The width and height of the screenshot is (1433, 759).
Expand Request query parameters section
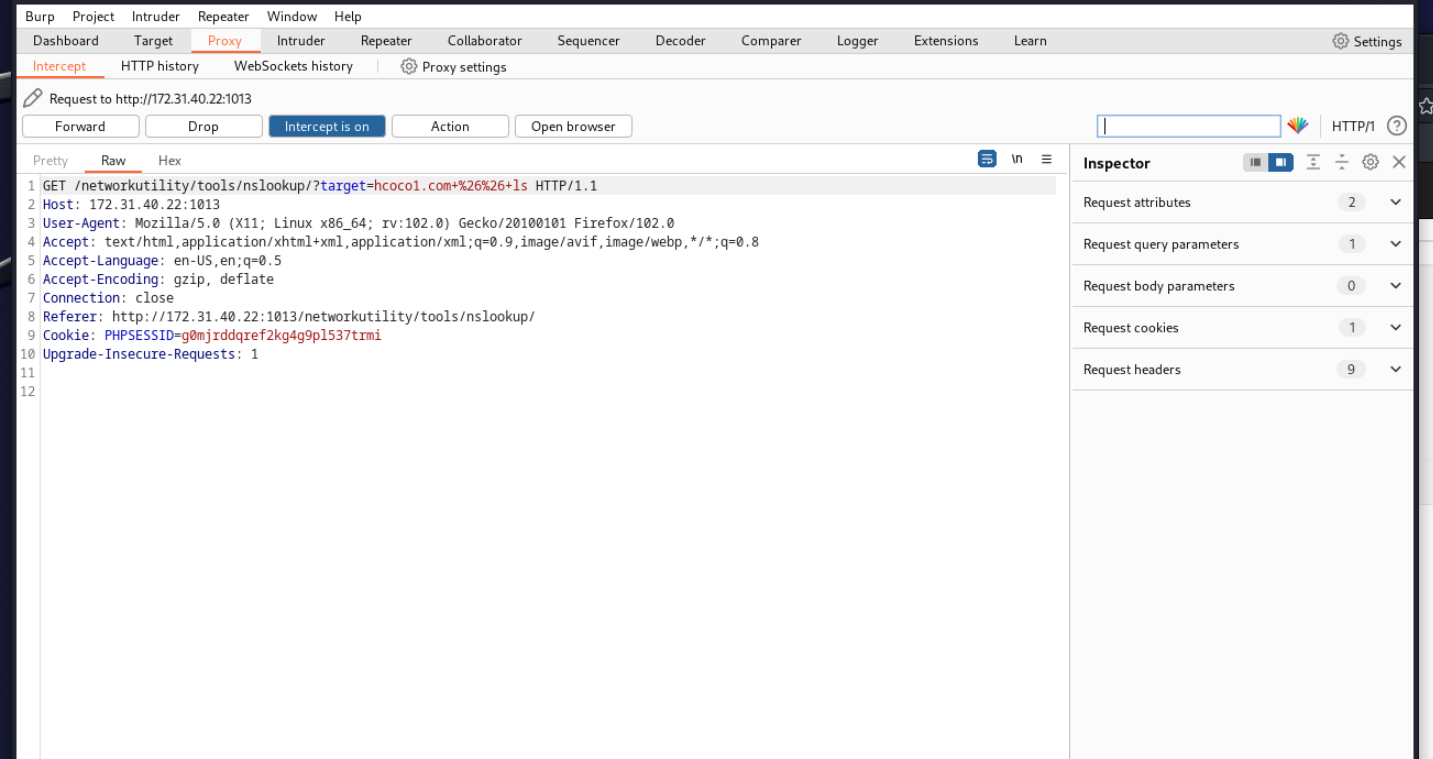(1243, 244)
